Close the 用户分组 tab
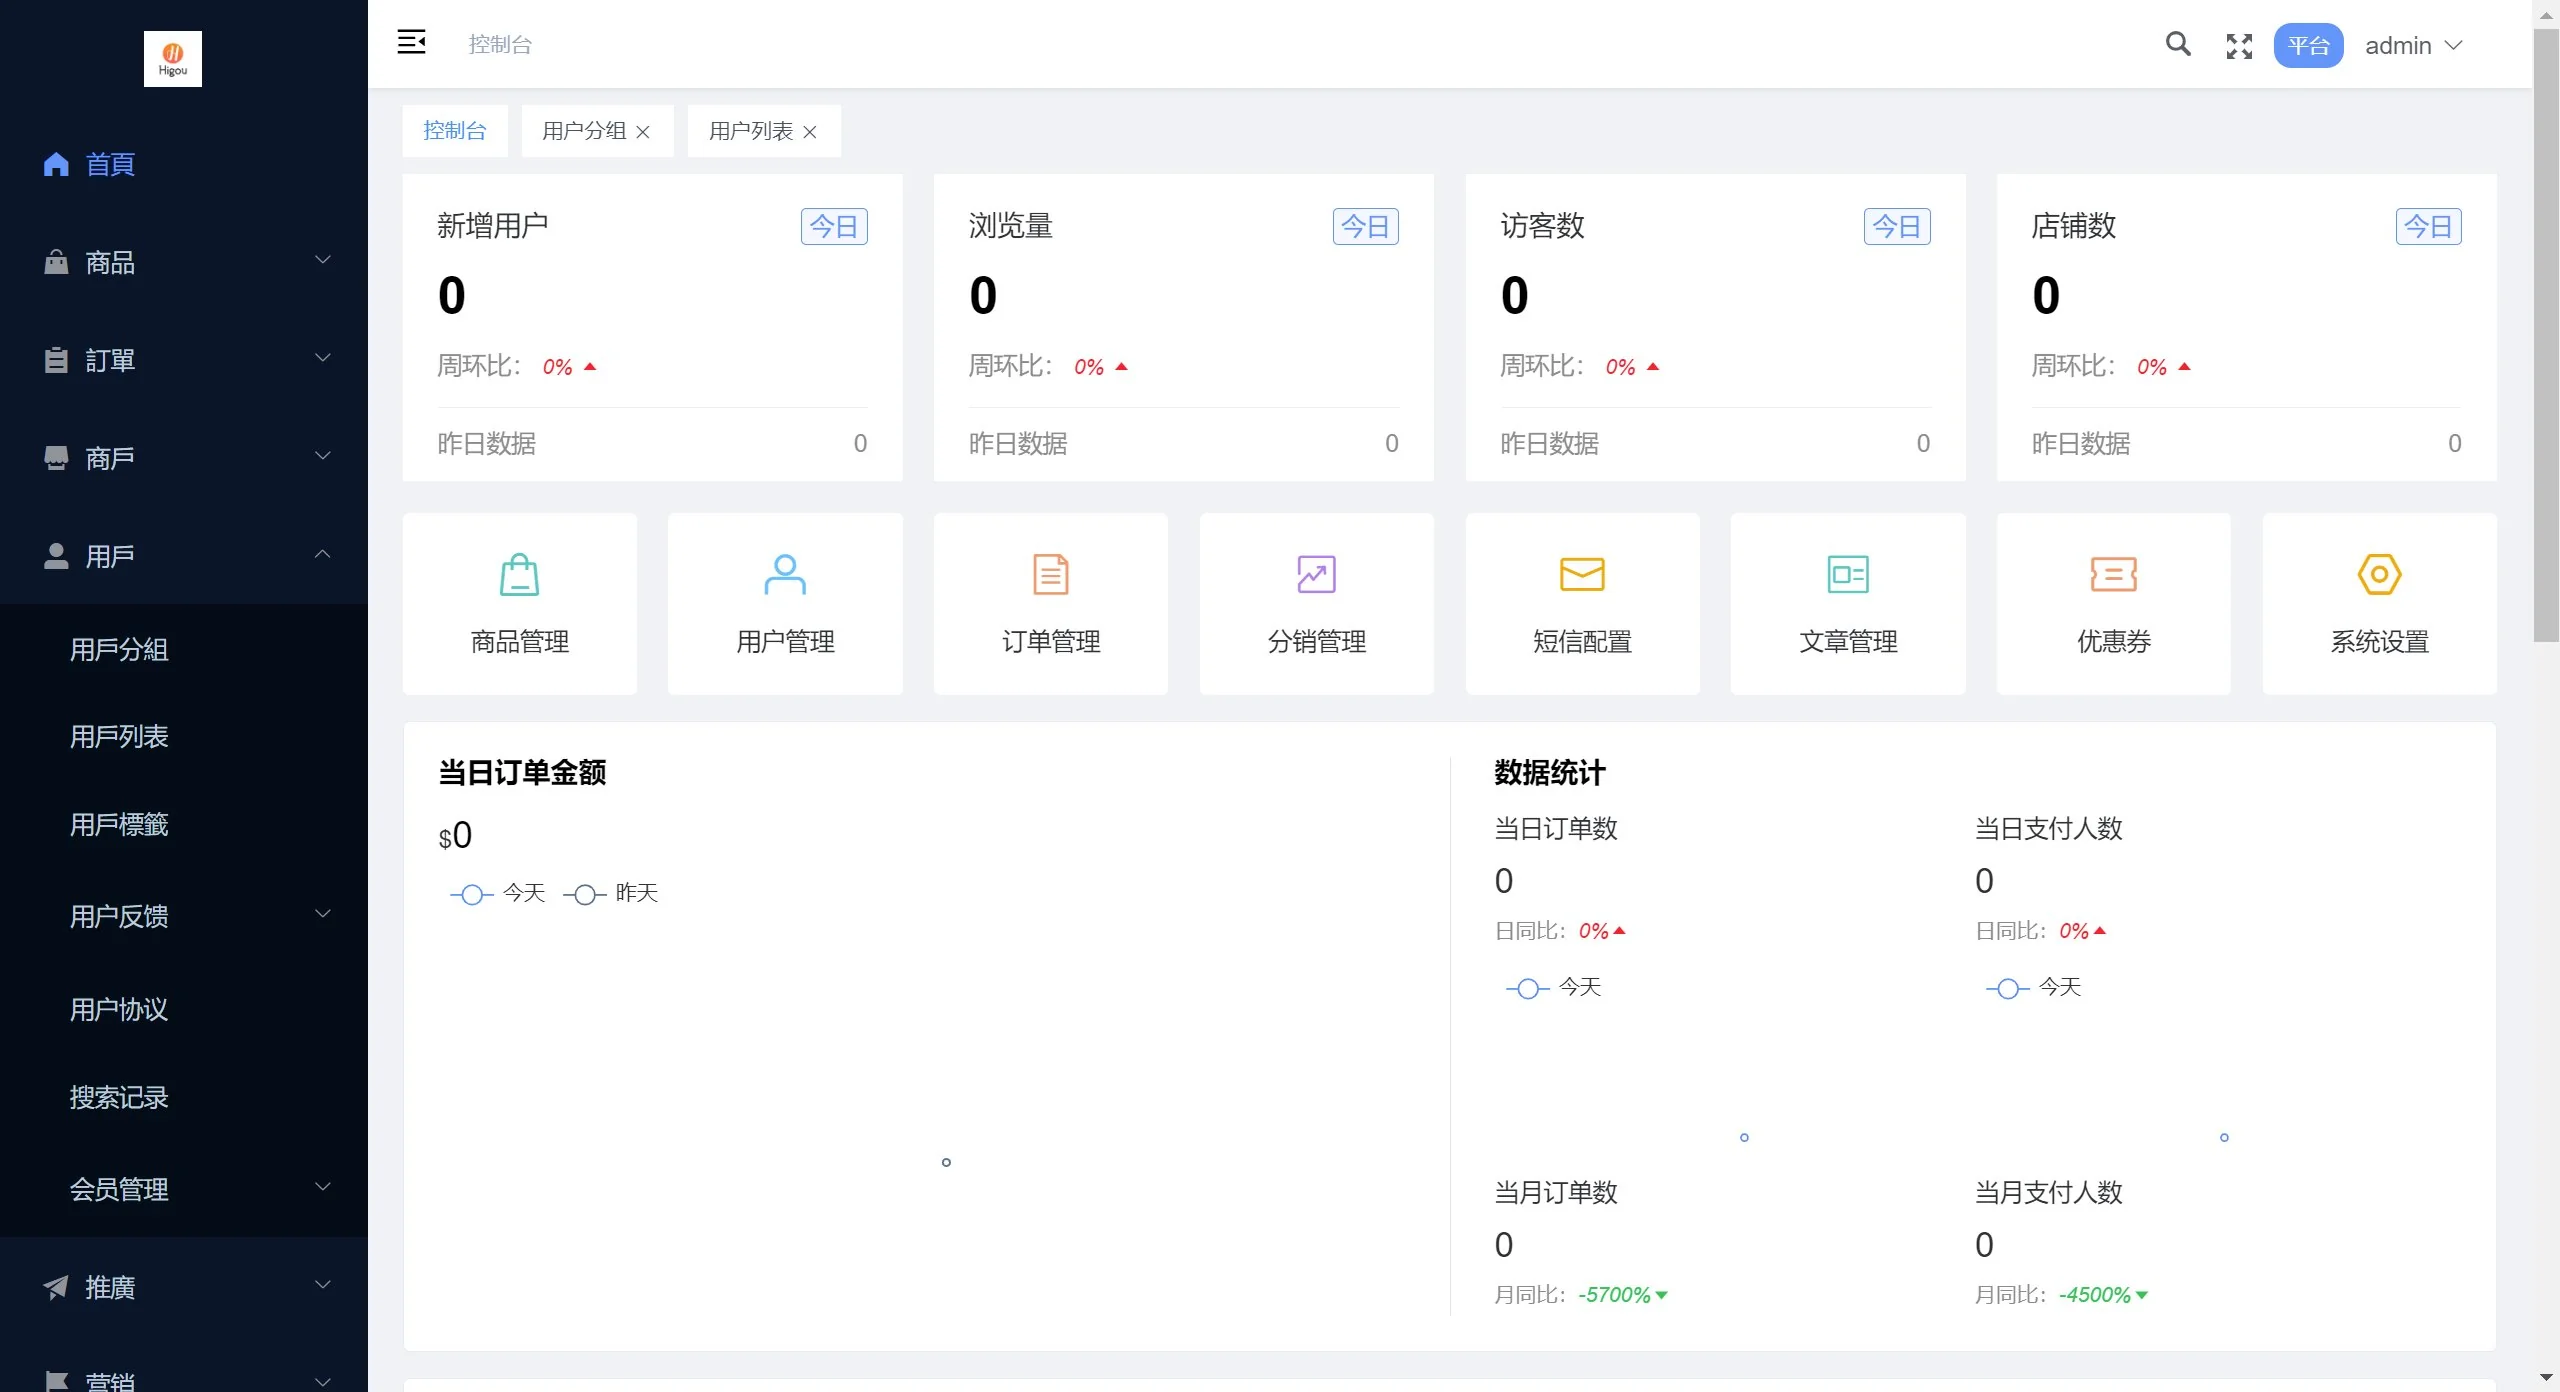This screenshot has height=1392, width=2560. [643, 132]
